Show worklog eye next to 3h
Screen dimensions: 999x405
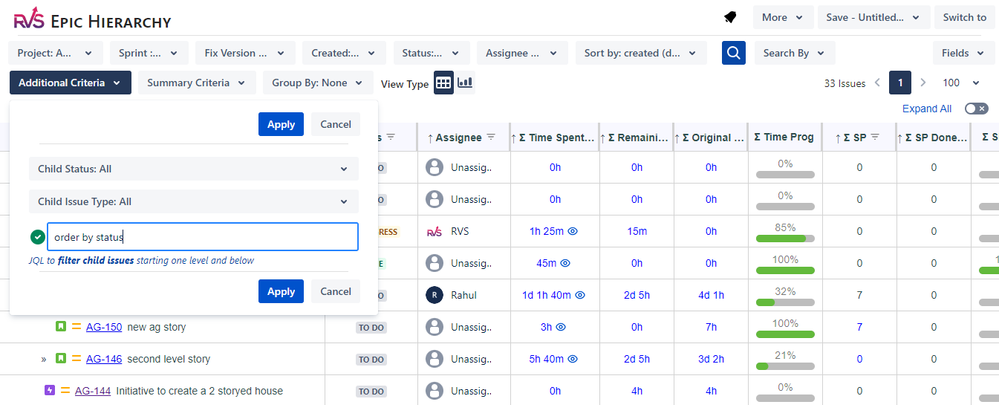pos(561,327)
